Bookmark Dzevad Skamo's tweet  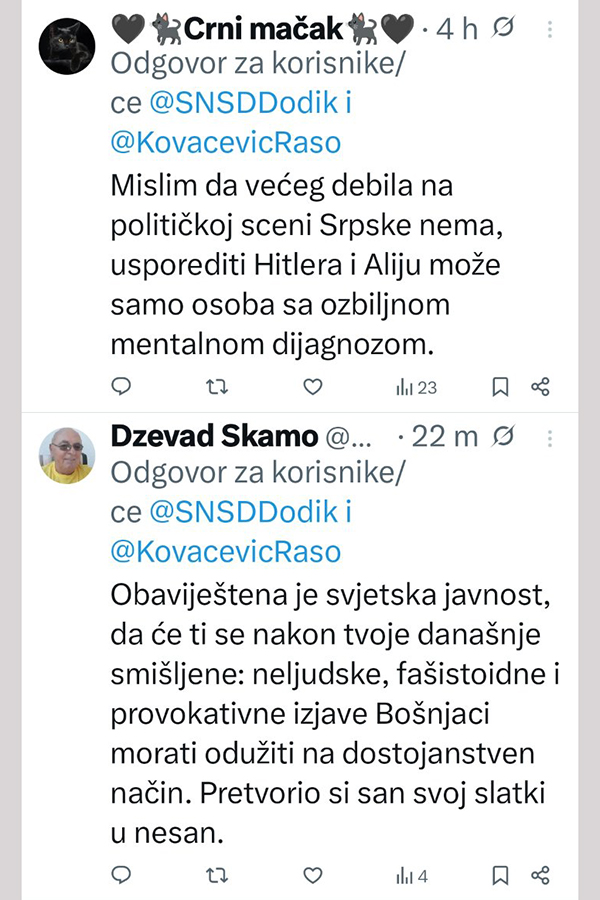(x=502, y=876)
